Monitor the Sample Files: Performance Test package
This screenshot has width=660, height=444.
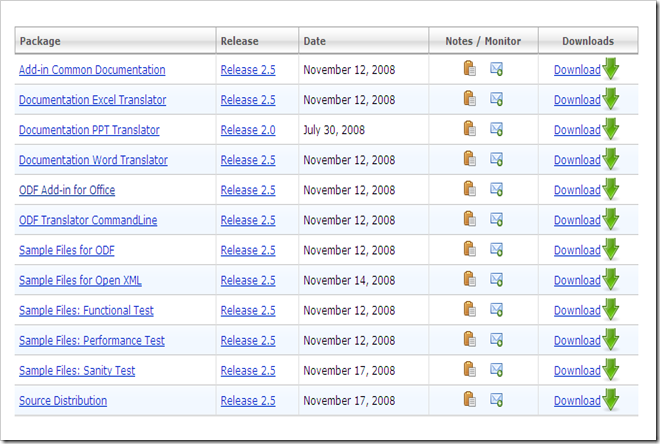point(496,340)
